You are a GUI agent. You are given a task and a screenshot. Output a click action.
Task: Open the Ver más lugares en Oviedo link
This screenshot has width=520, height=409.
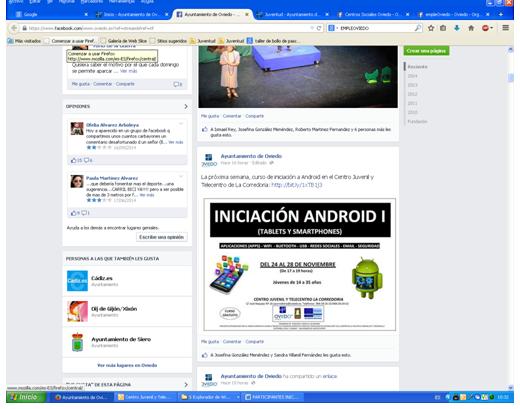click(x=127, y=365)
